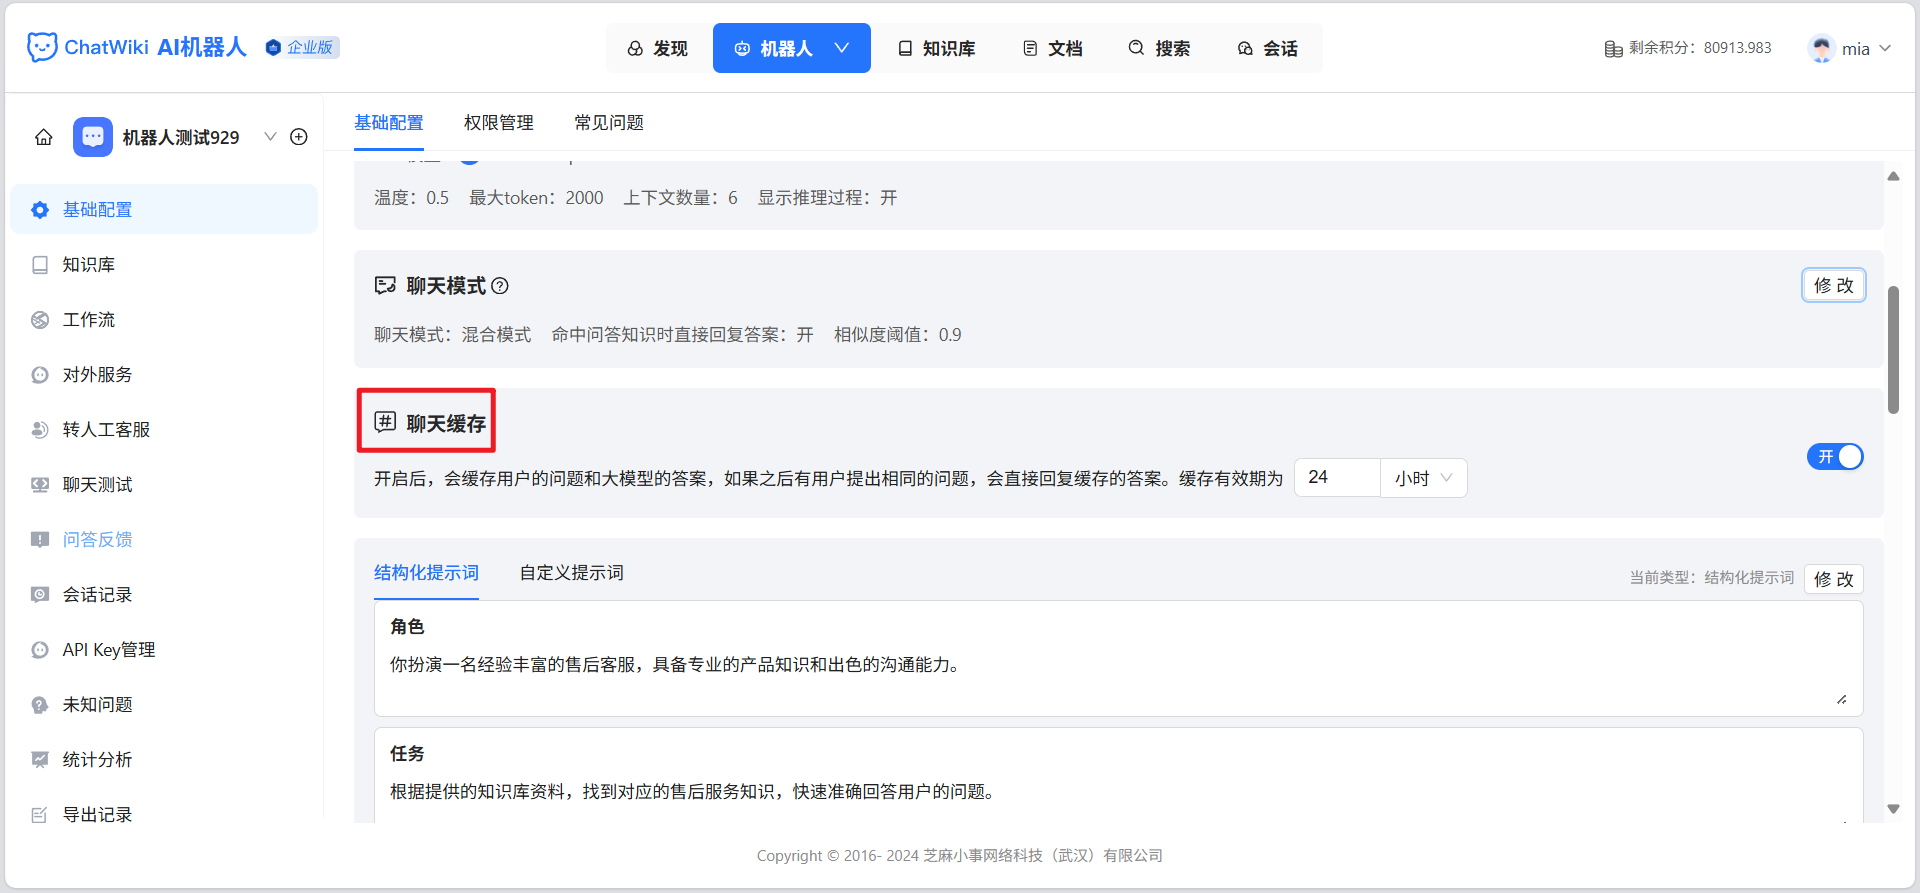Click the 知识库 sidebar icon
The image size is (1920, 893).
click(40, 265)
